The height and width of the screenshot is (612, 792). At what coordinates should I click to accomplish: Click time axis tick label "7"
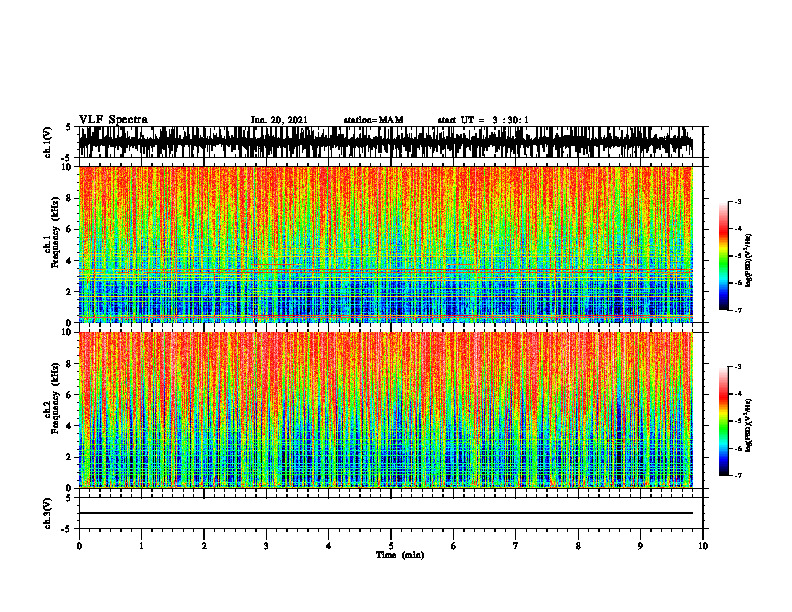(516, 546)
